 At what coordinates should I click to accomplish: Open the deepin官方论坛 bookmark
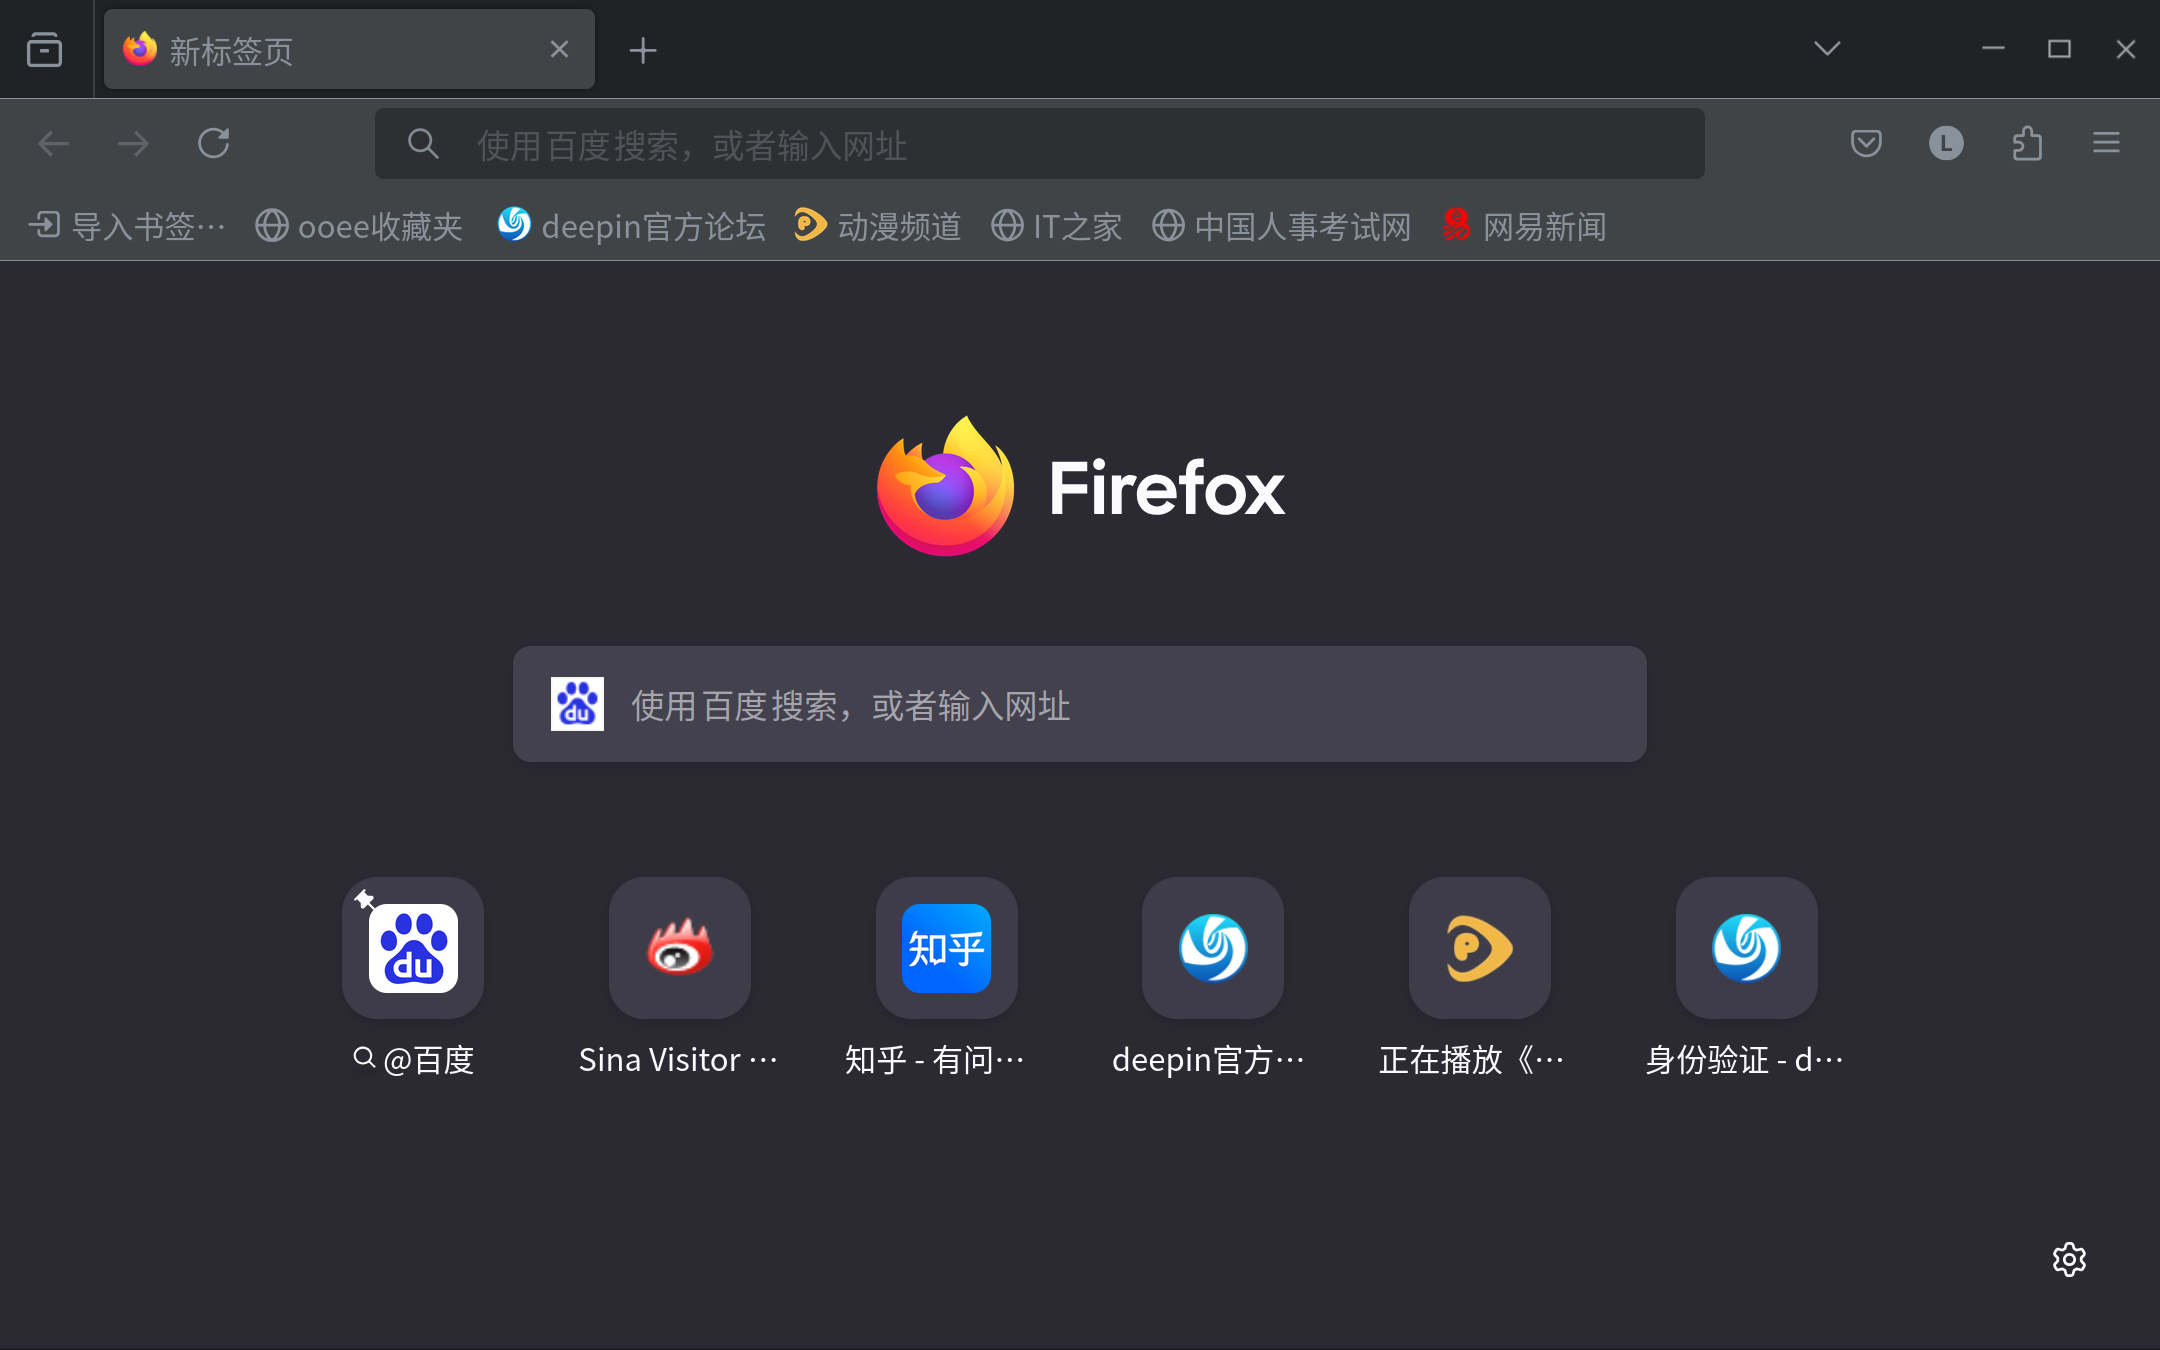coord(632,226)
